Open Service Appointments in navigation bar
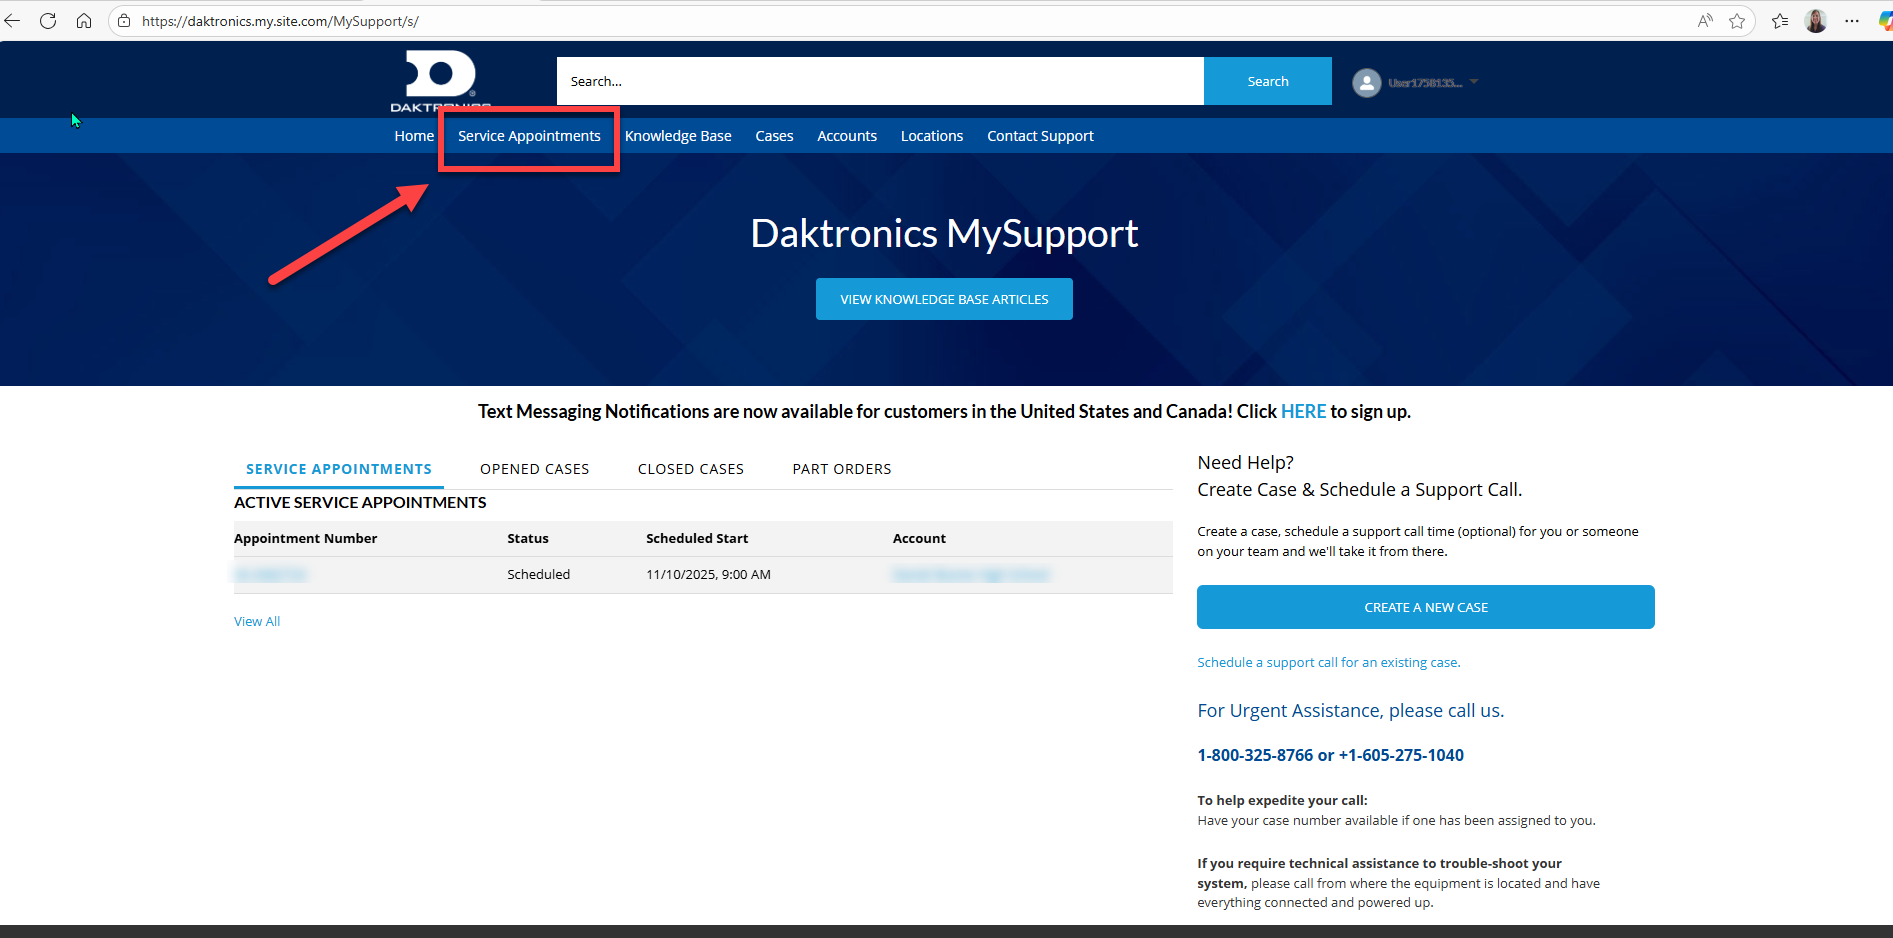Screen dimensions: 1893x938 point(529,136)
